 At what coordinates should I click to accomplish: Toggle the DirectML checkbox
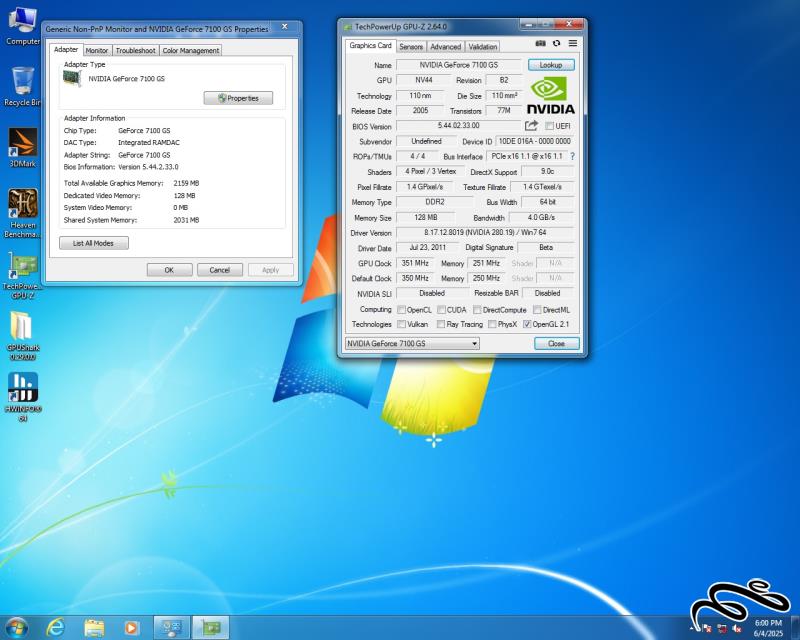(537, 310)
